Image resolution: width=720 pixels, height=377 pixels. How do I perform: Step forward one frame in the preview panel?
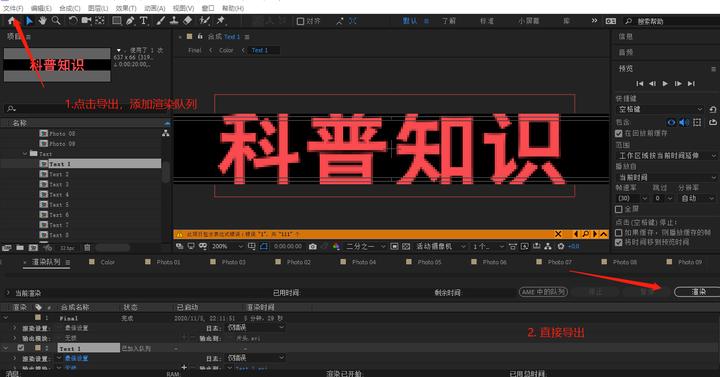click(678, 84)
